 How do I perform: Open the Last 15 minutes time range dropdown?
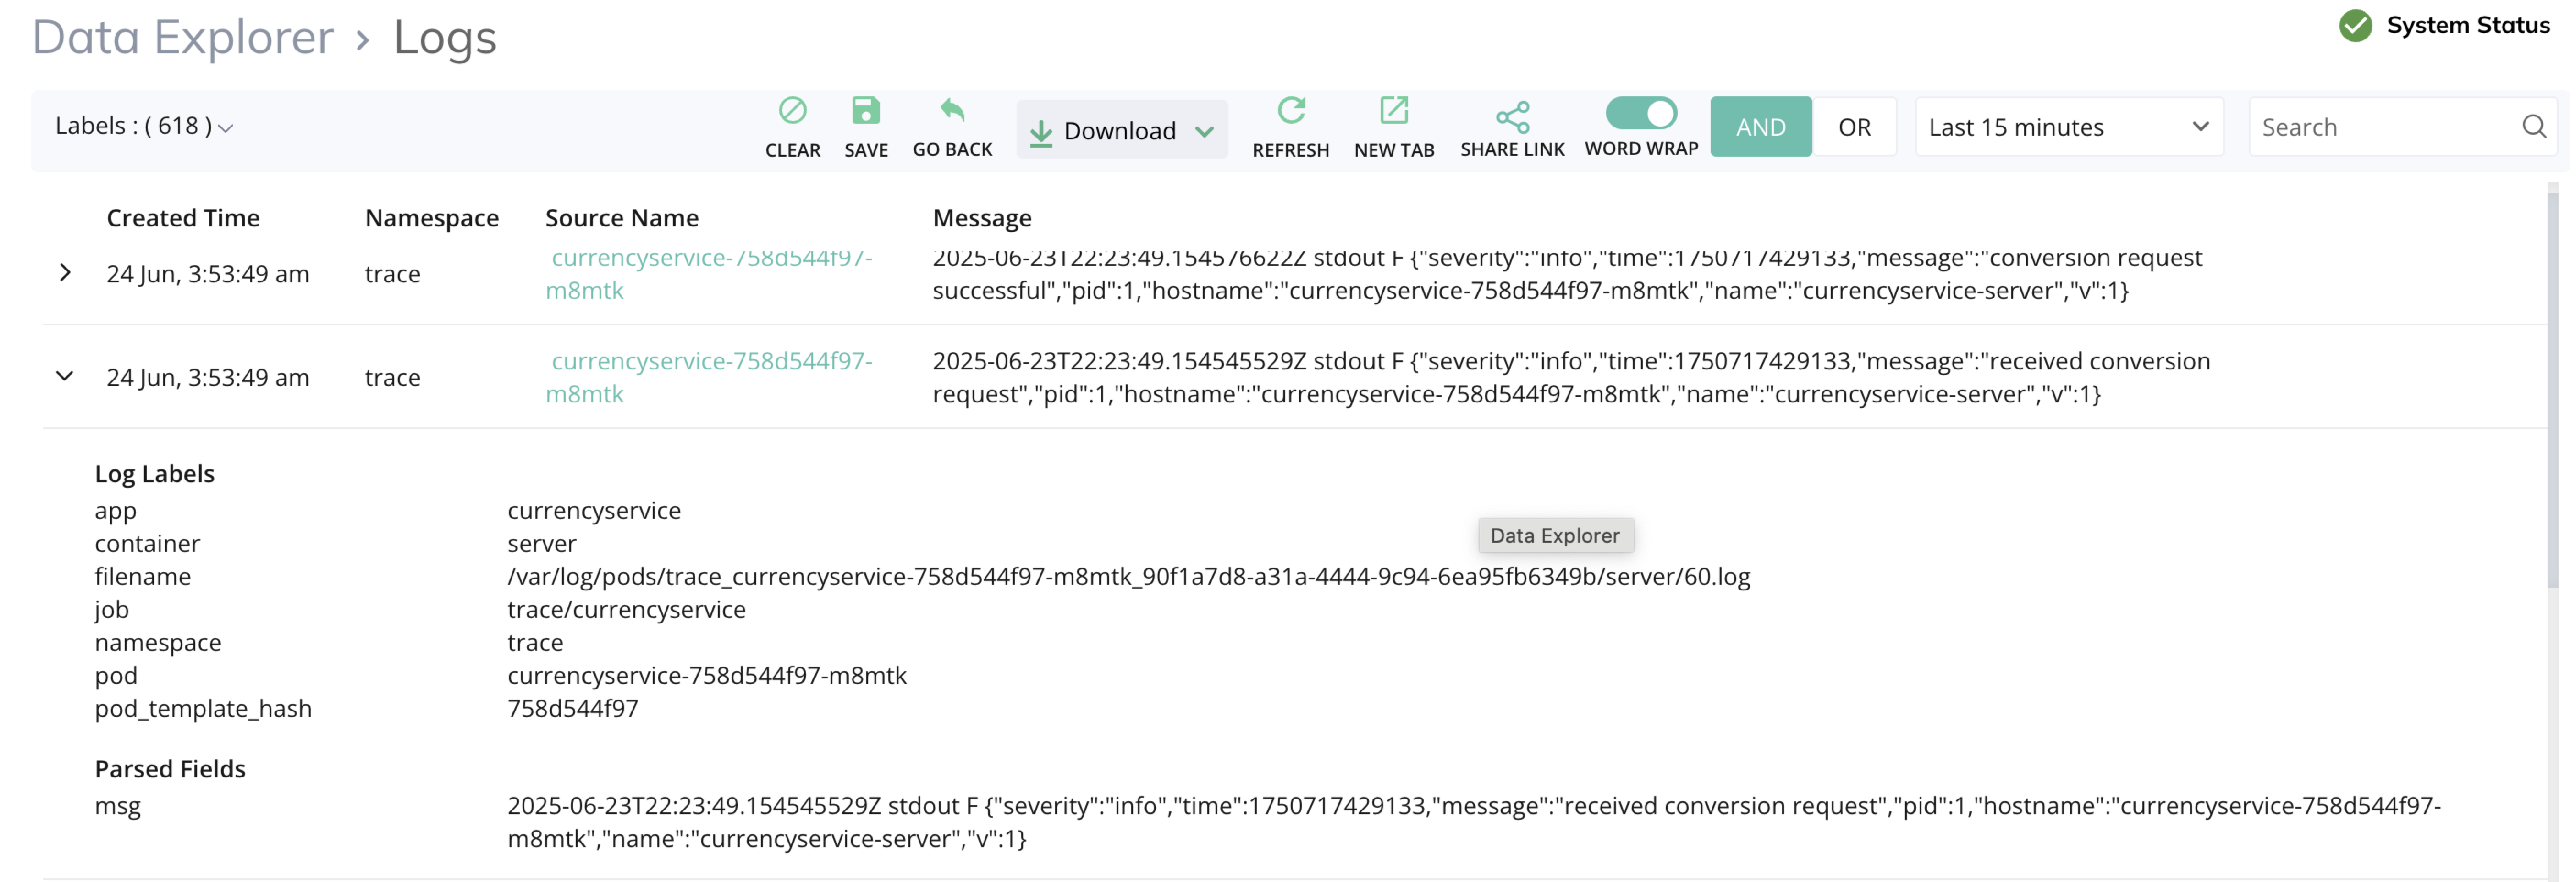[x=2068, y=127]
